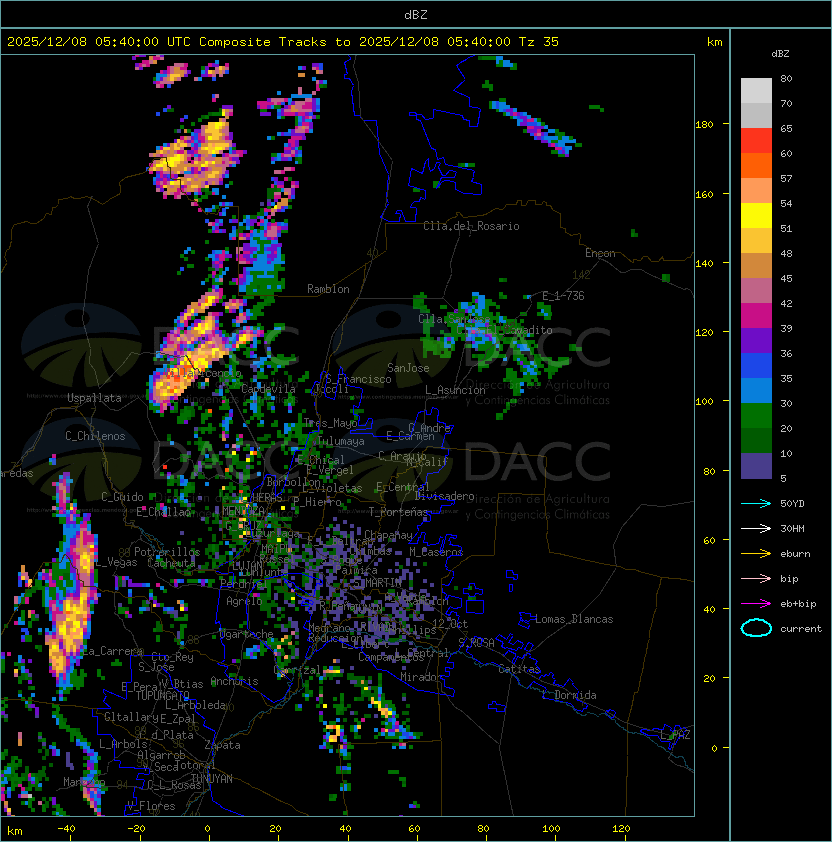Click the 'TUNUYAN' place label
Viewport: 832px width, 842px height.
pos(212,779)
